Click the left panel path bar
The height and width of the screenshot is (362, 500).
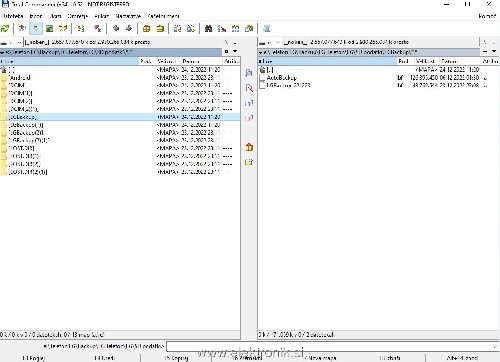coord(111,52)
